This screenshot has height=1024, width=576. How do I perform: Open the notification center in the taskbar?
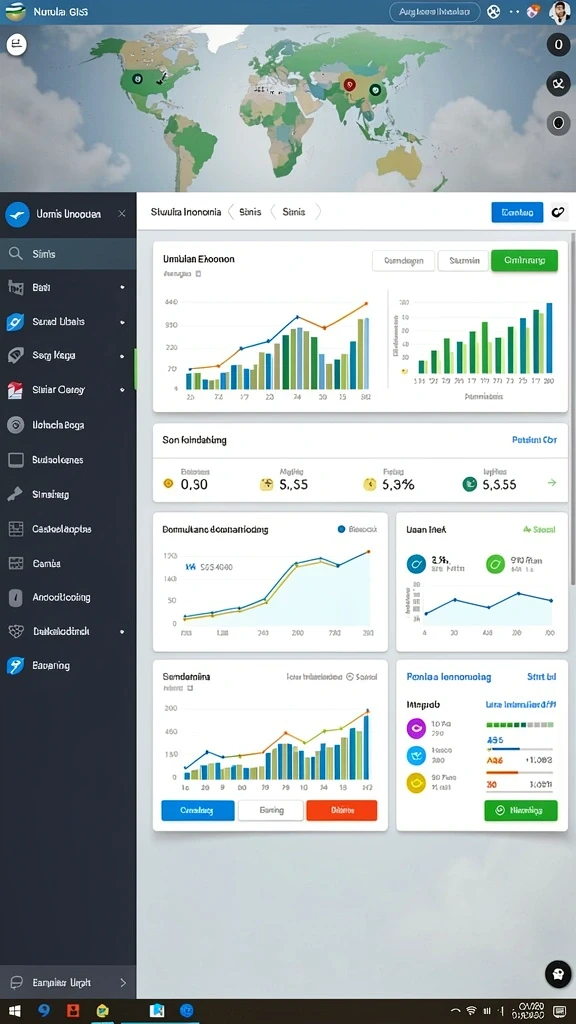coord(560,1011)
